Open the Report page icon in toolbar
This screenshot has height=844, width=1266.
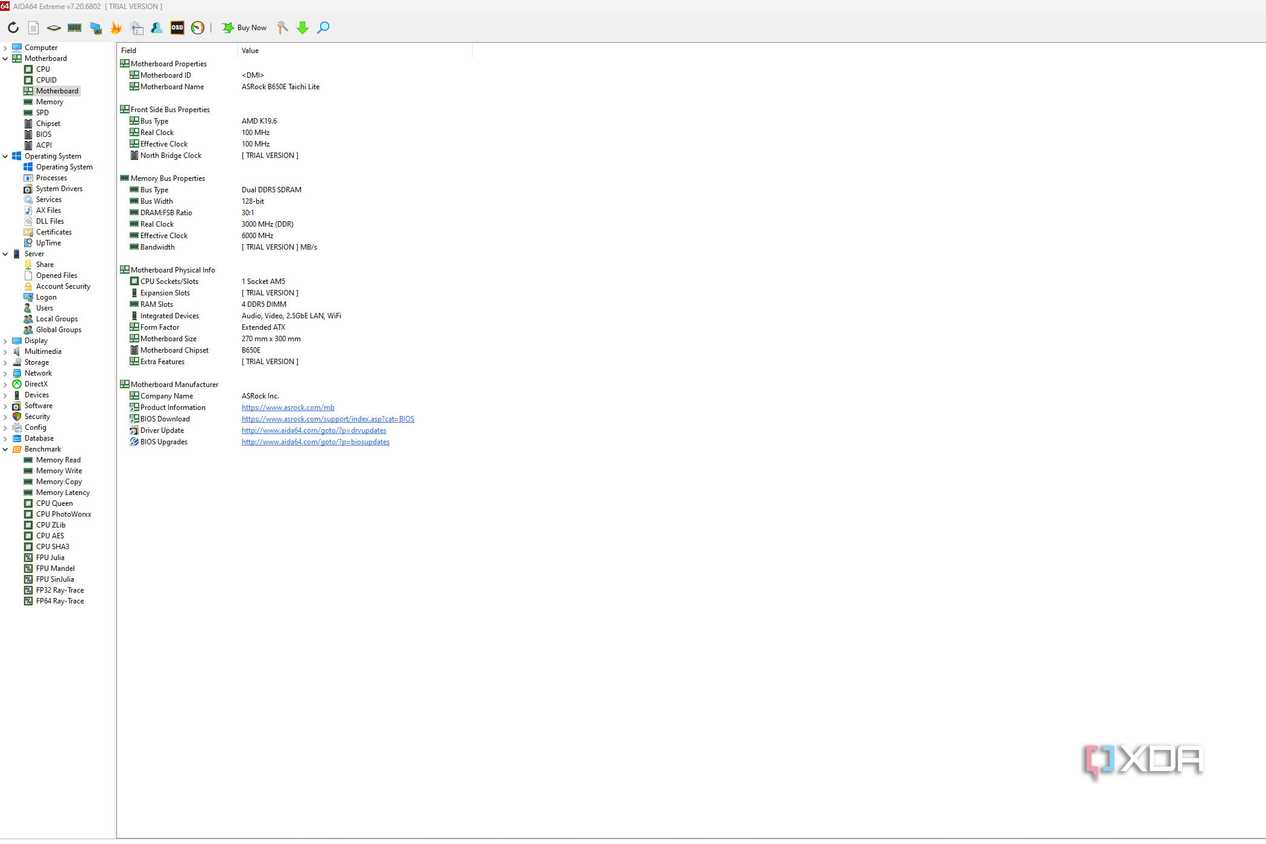[x=33, y=28]
